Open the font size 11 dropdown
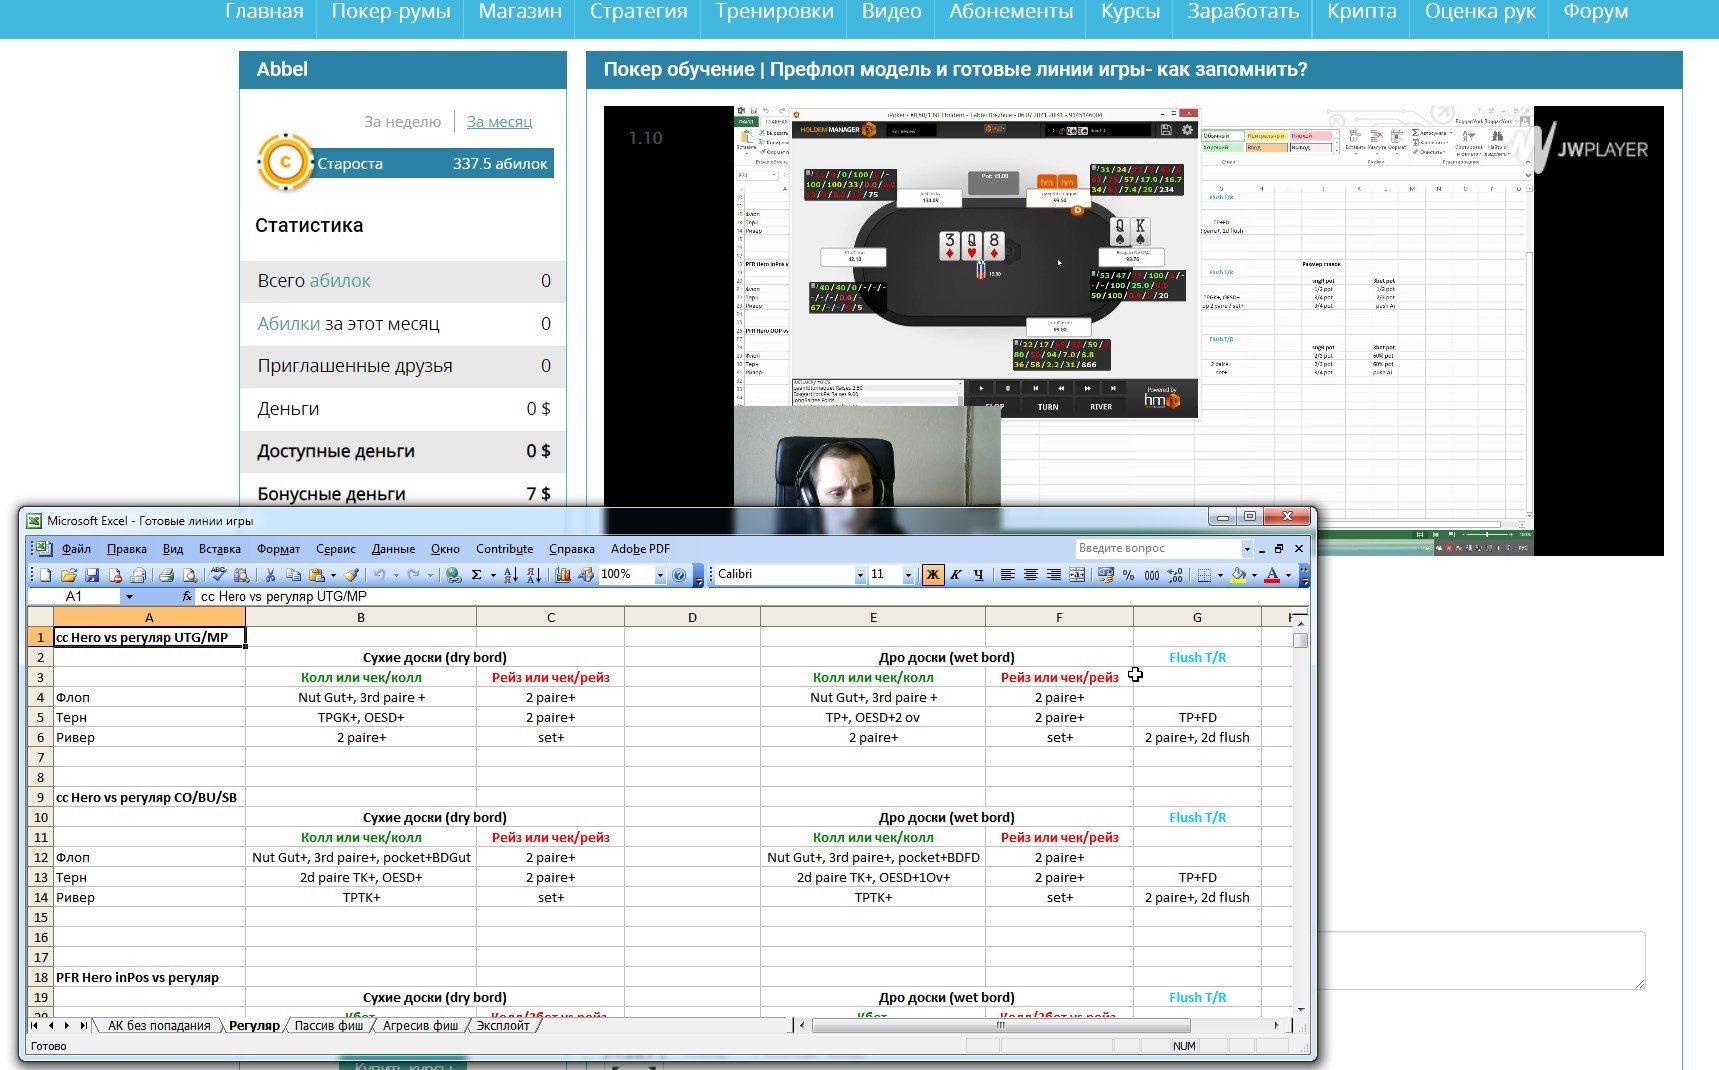The width and height of the screenshot is (1719, 1070). (x=908, y=575)
